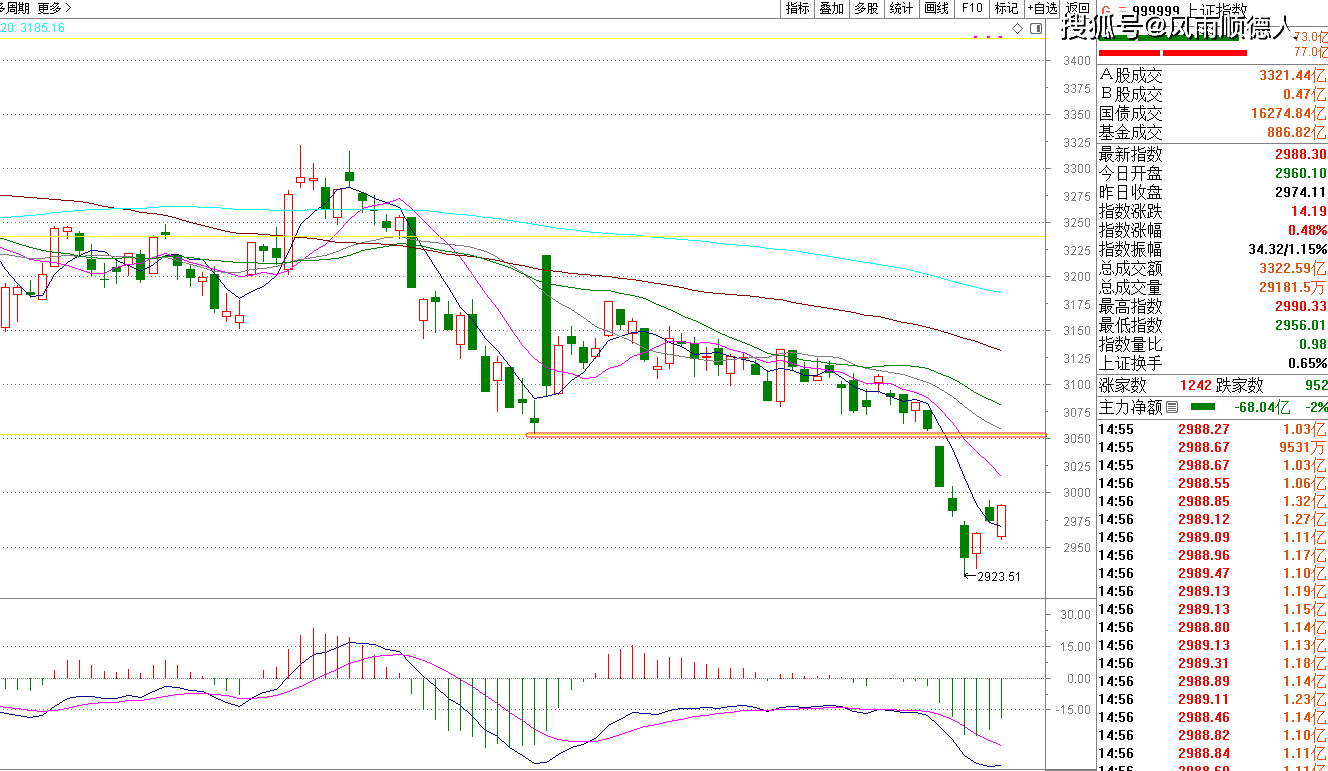Screen dimensions: 1328x771
Task: Select the orange horizontal support line
Action: (785, 435)
